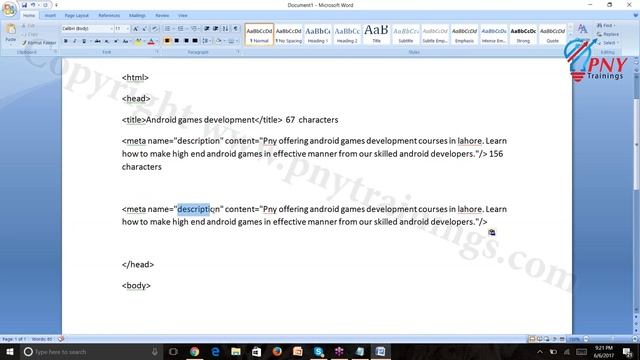Toggle show/hide paragraph marks
Screen dimensions: 640x360
click(236, 29)
